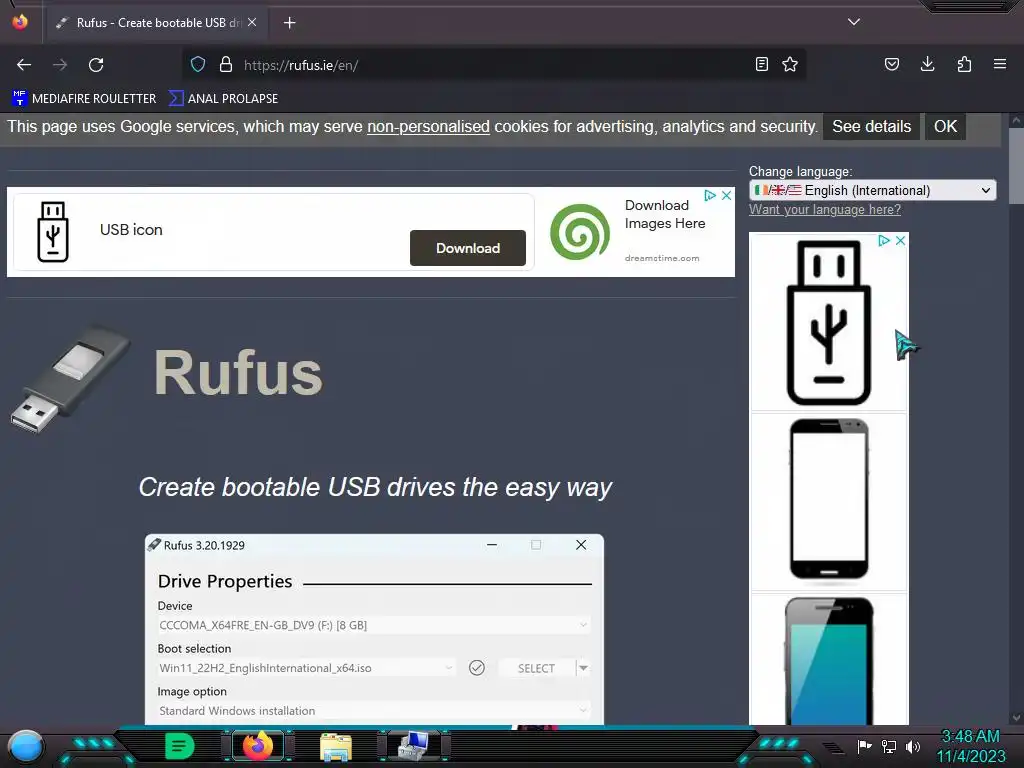Open the MEDIAFIRE ROULETTER bookmark

(84, 99)
